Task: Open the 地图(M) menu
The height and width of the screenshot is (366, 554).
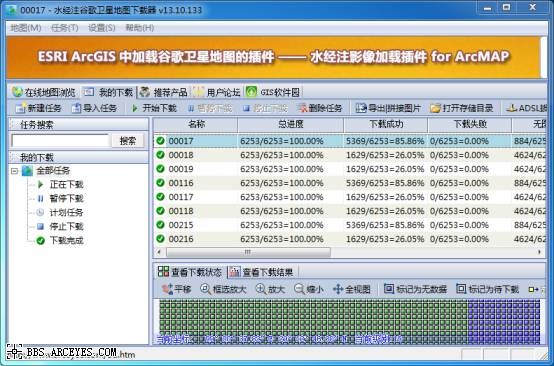Action: pyautogui.click(x=25, y=28)
